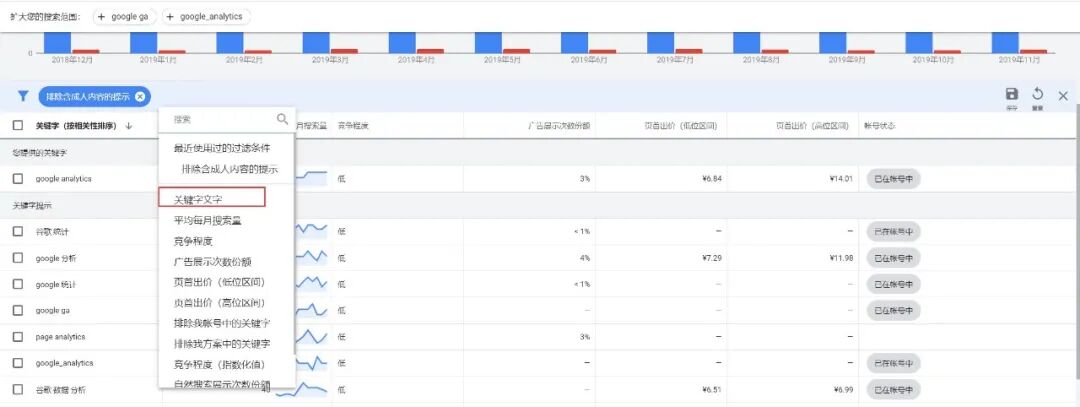
Task: Choose 页首出价（低位区间）in the filter dropdown list
Action: (219, 282)
